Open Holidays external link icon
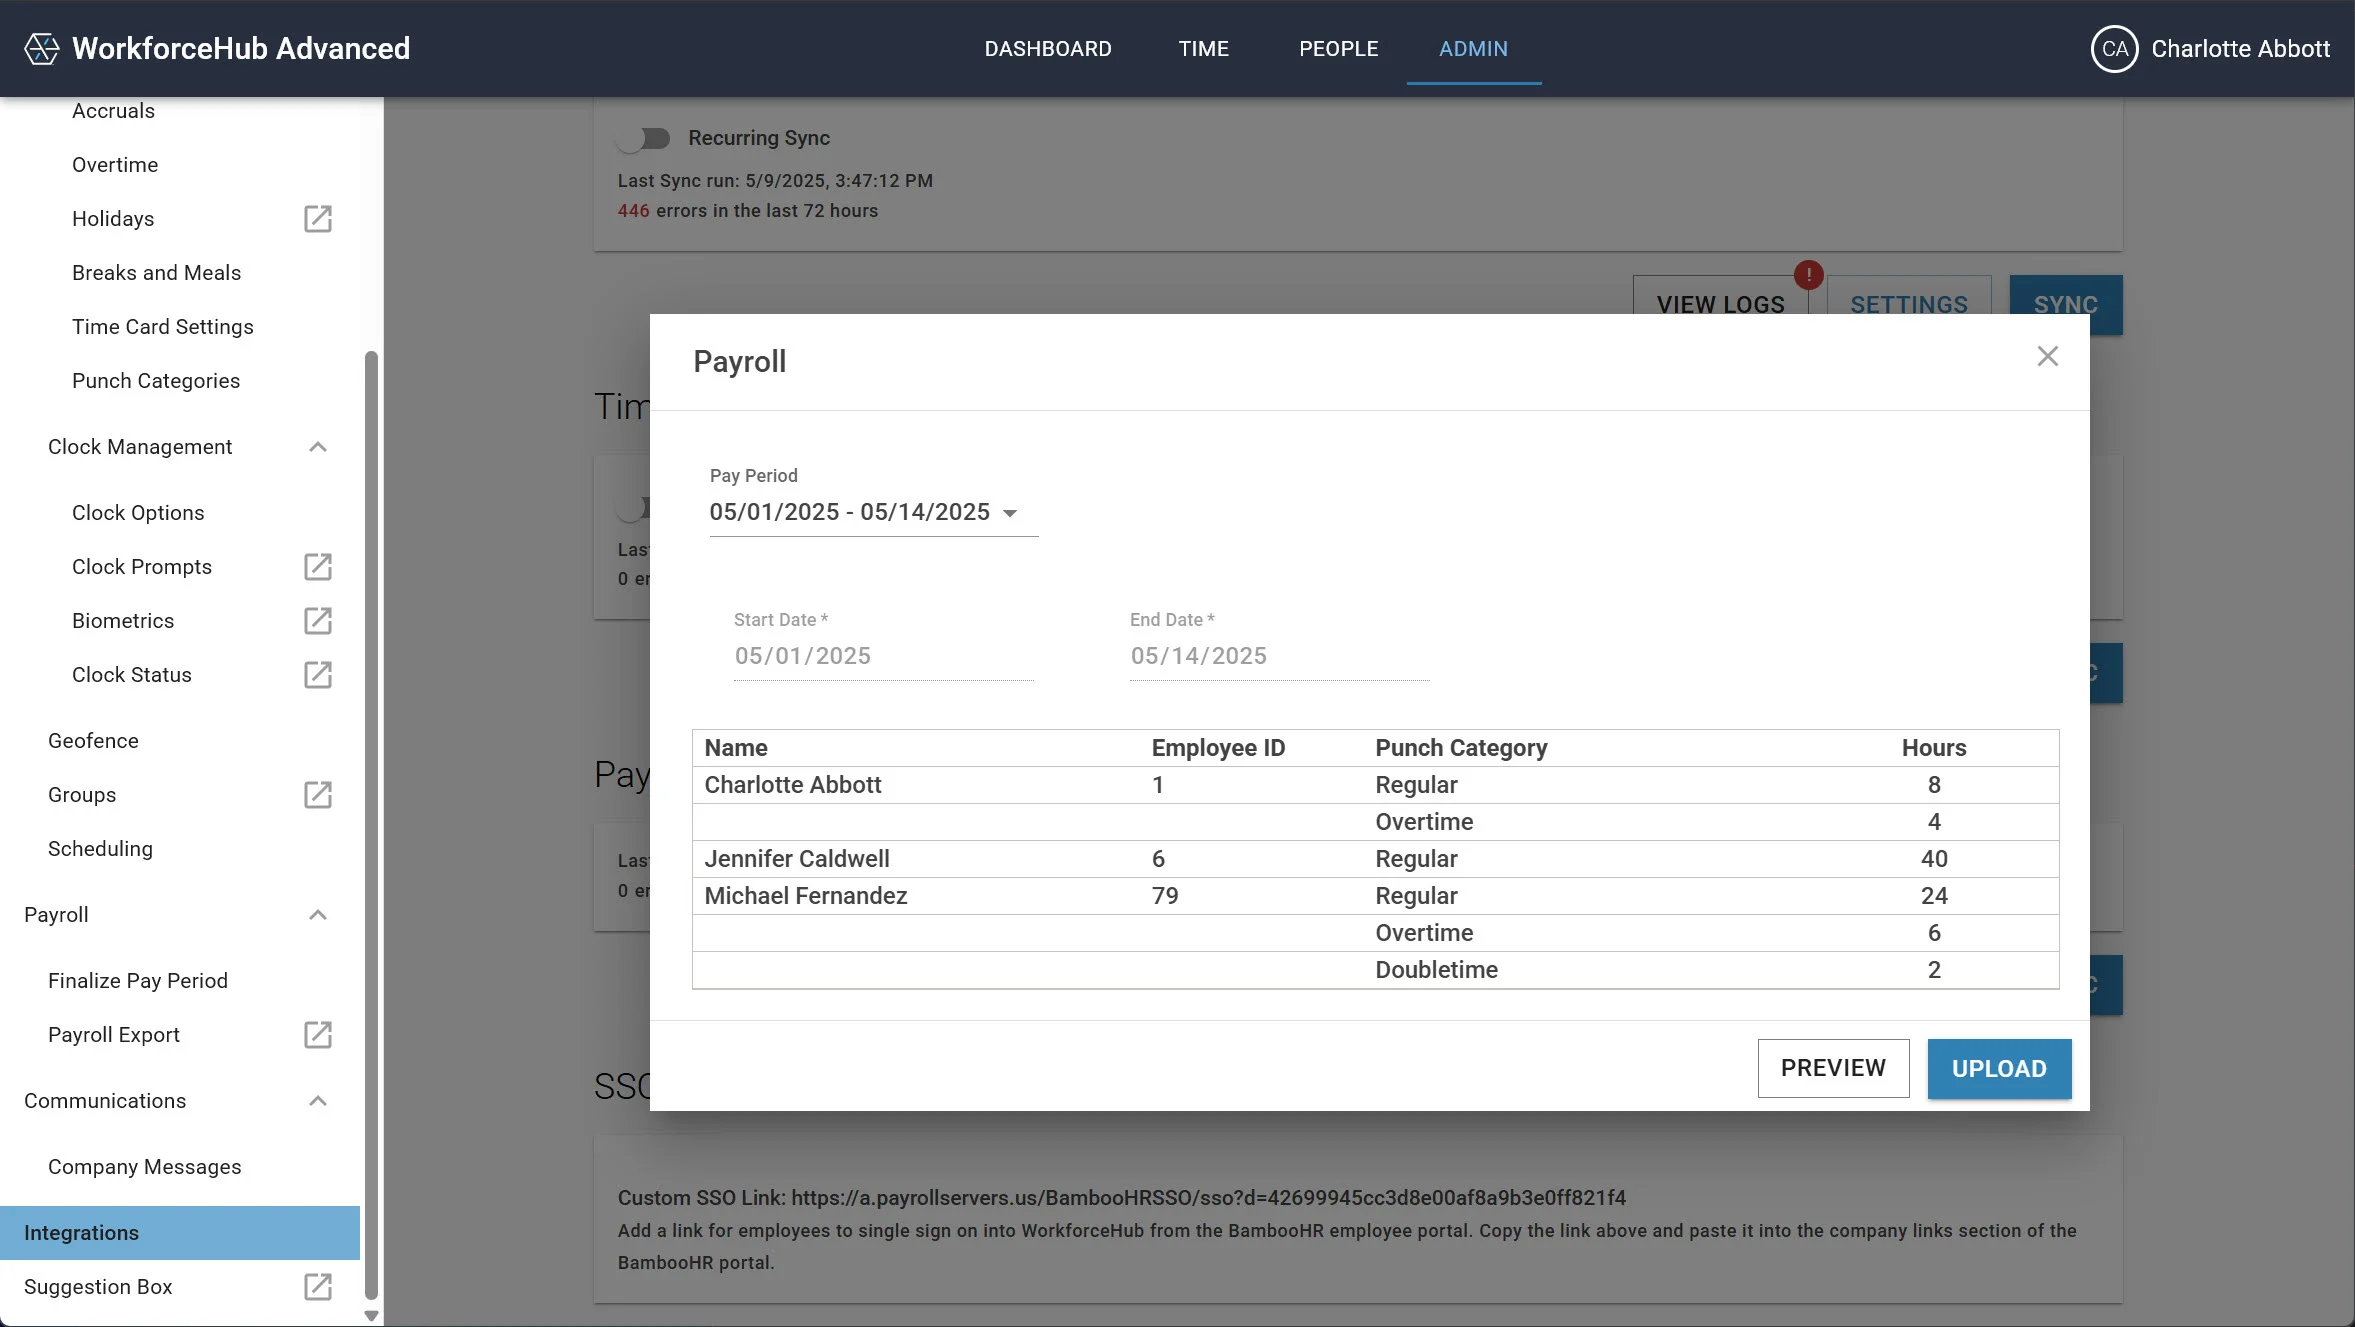 click(x=318, y=219)
